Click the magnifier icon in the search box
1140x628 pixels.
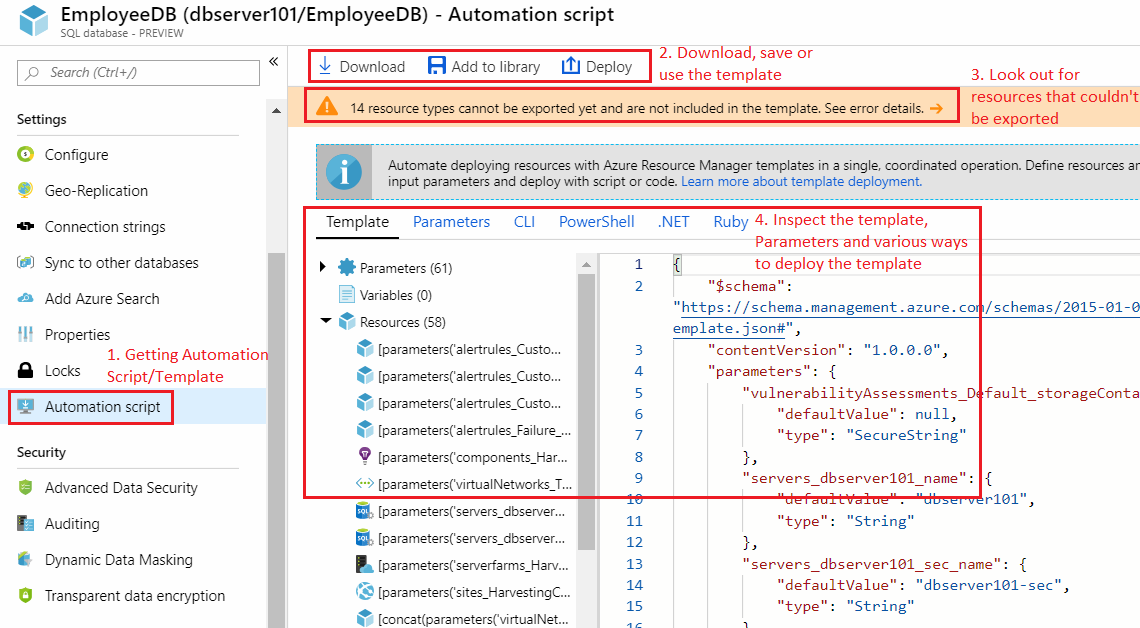click(x=32, y=73)
